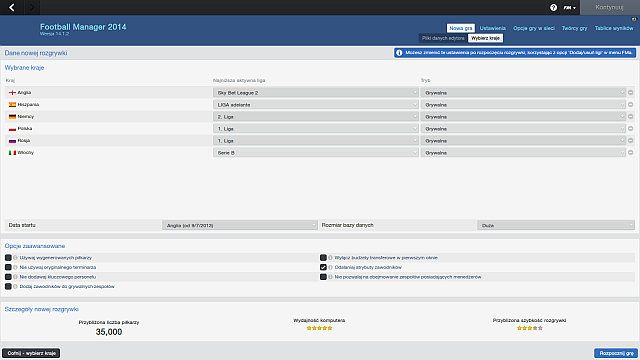Enable Dodaj zawodników do grywalnych zespołów checkbox
Image resolution: width=640 pixels, height=360 pixels.
click(8, 287)
